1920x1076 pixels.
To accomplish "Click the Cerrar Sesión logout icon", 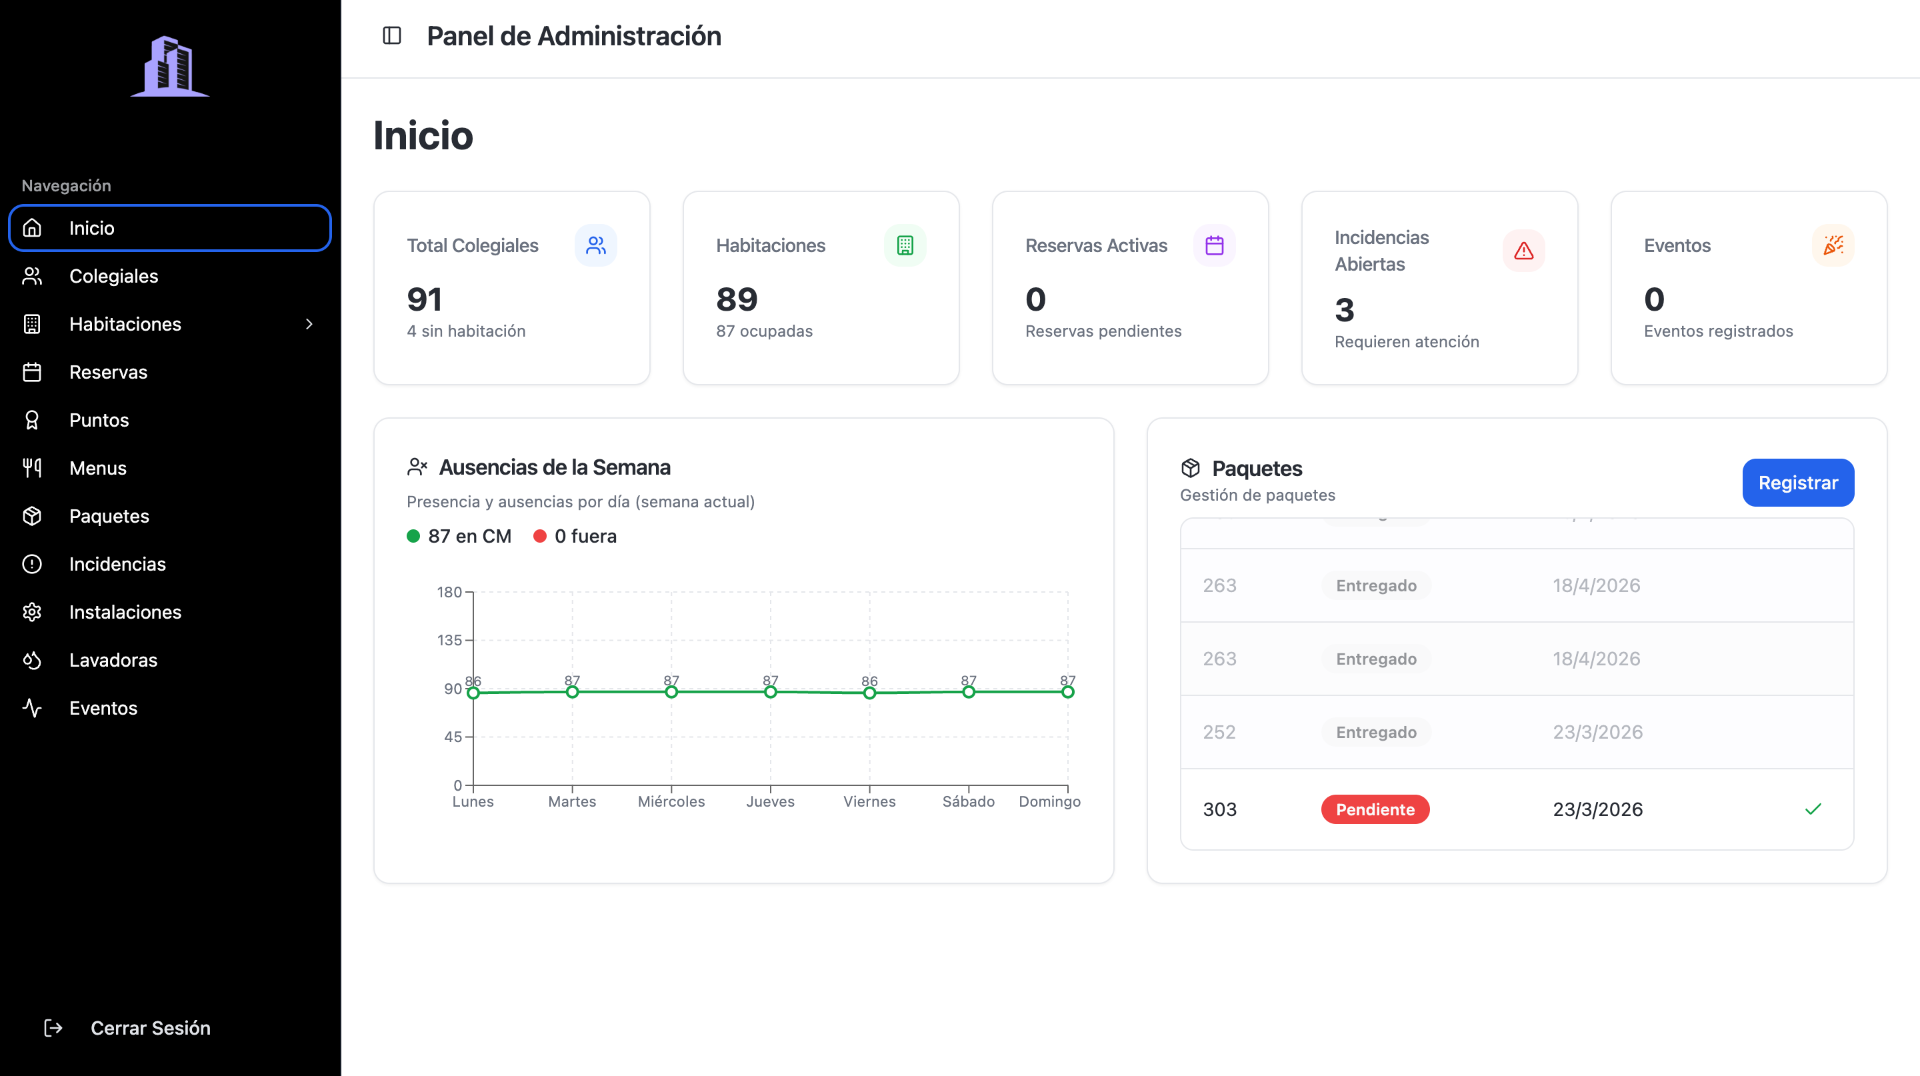I will click(54, 1028).
